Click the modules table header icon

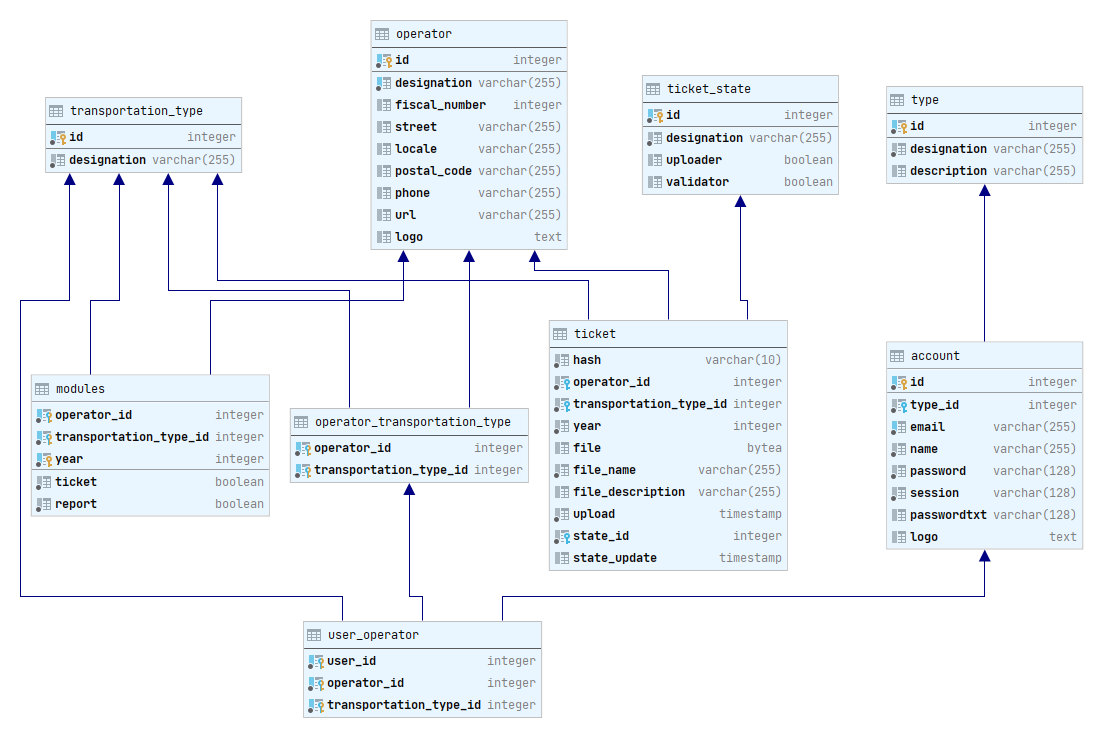tap(43, 389)
